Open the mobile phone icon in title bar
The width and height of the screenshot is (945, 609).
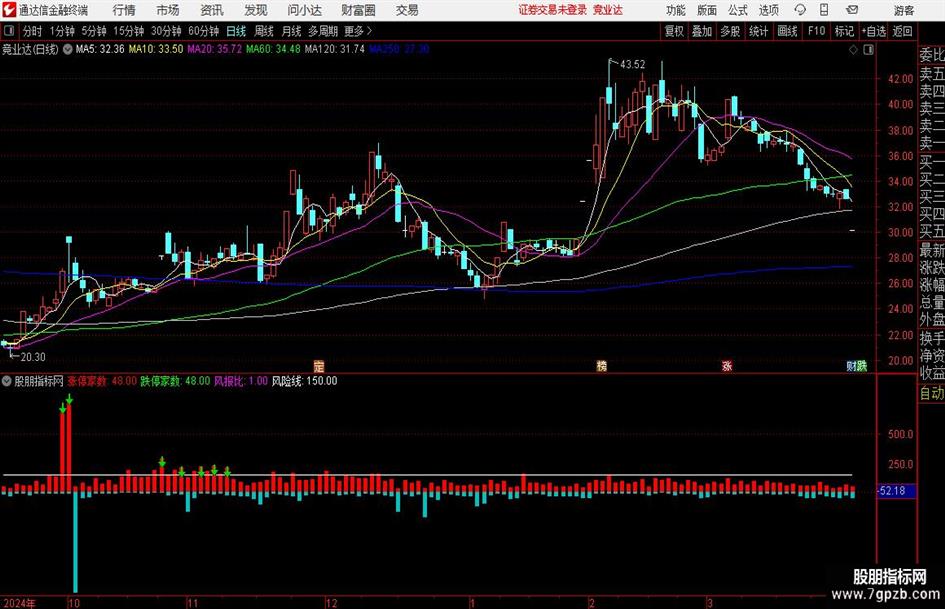[824, 10]
